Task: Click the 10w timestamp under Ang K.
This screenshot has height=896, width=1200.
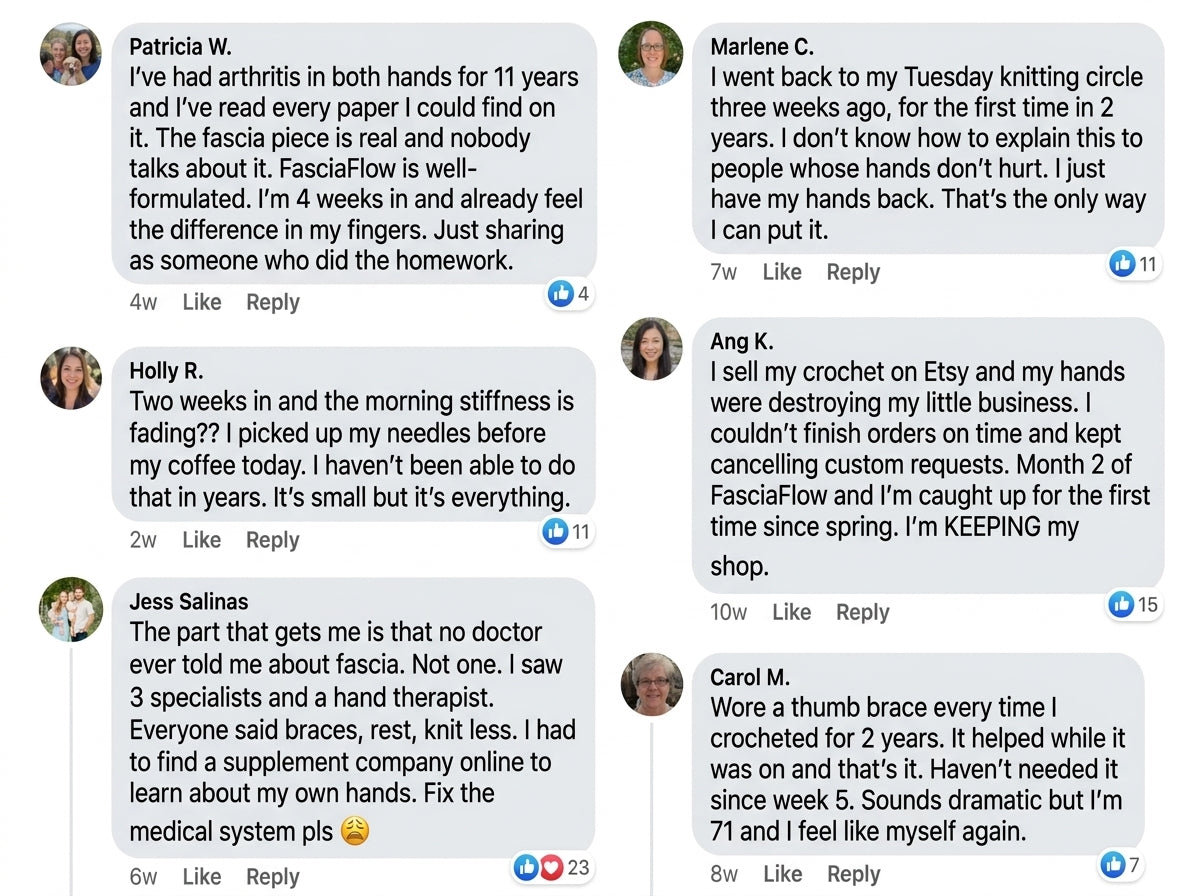Action: 728,612
